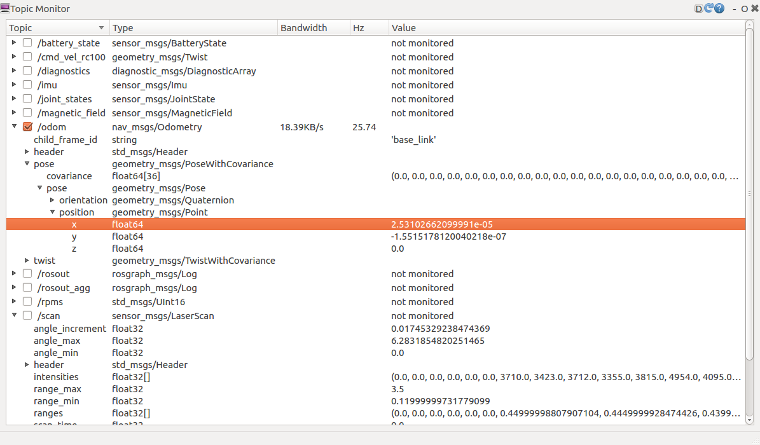Expand the orientation Quaternion node
This screenshot has width=760, height=445.
point(52,200)
